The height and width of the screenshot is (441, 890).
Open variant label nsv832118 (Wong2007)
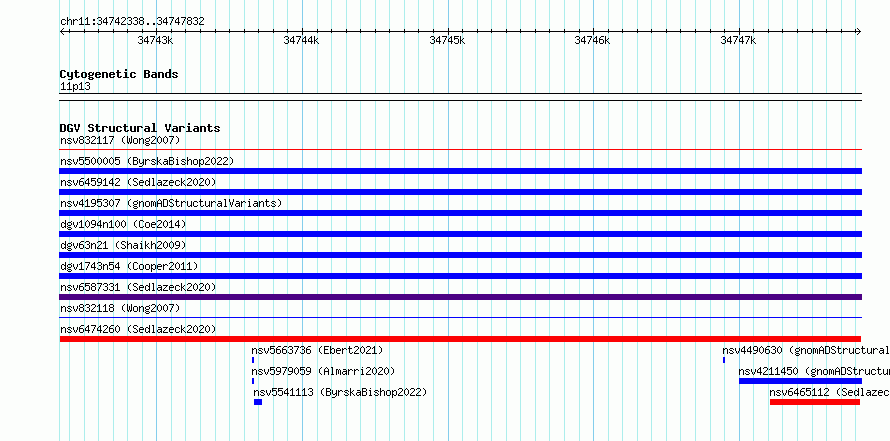click(x=120, y=308)
